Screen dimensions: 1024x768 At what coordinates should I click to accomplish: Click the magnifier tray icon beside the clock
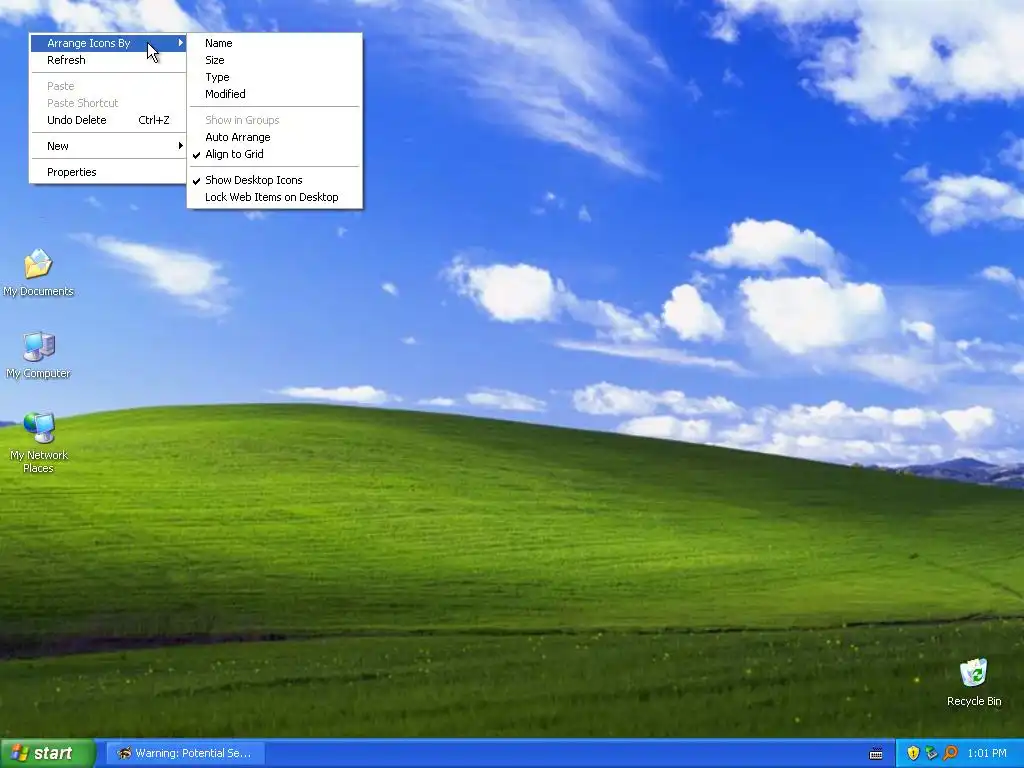[x=950, y=753]
